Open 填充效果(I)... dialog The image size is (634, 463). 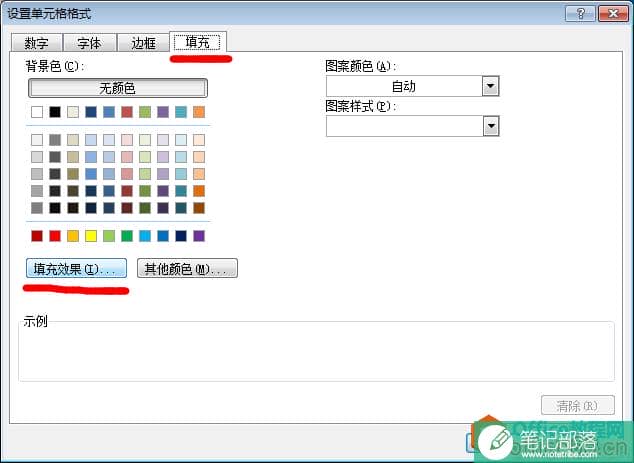click(x=76, y=268)
